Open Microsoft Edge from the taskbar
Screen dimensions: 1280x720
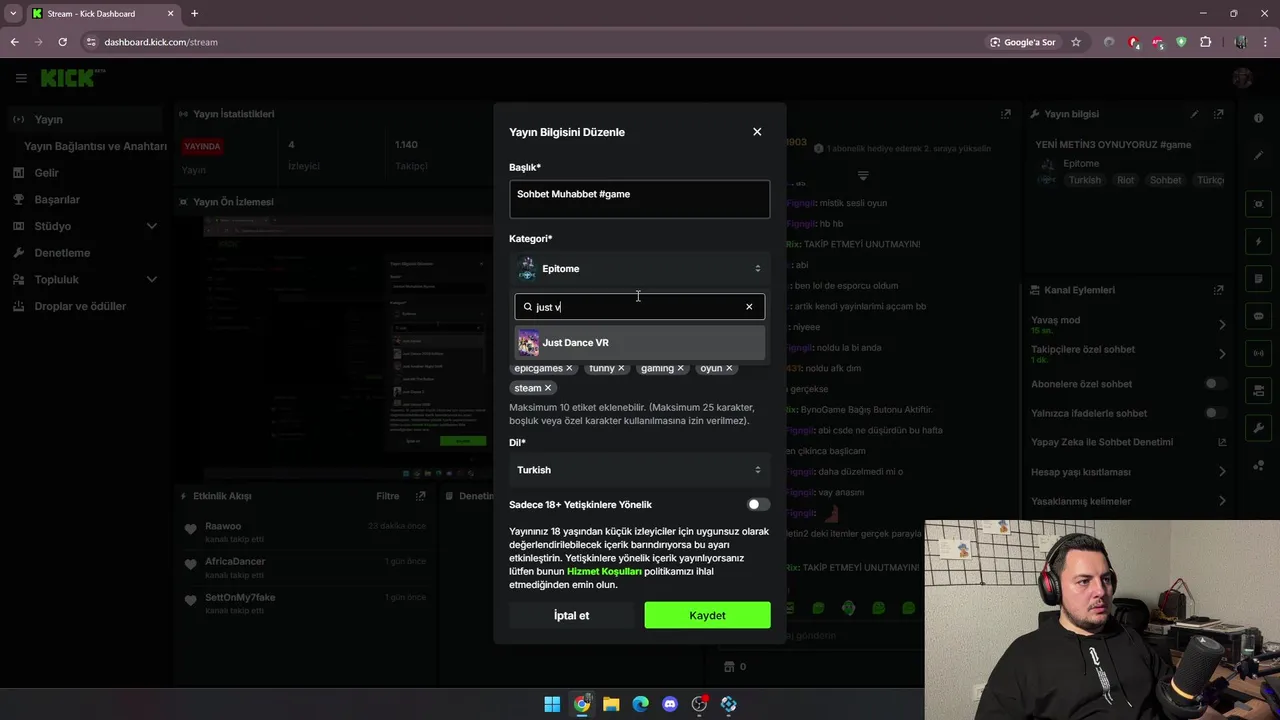[640, 704]
